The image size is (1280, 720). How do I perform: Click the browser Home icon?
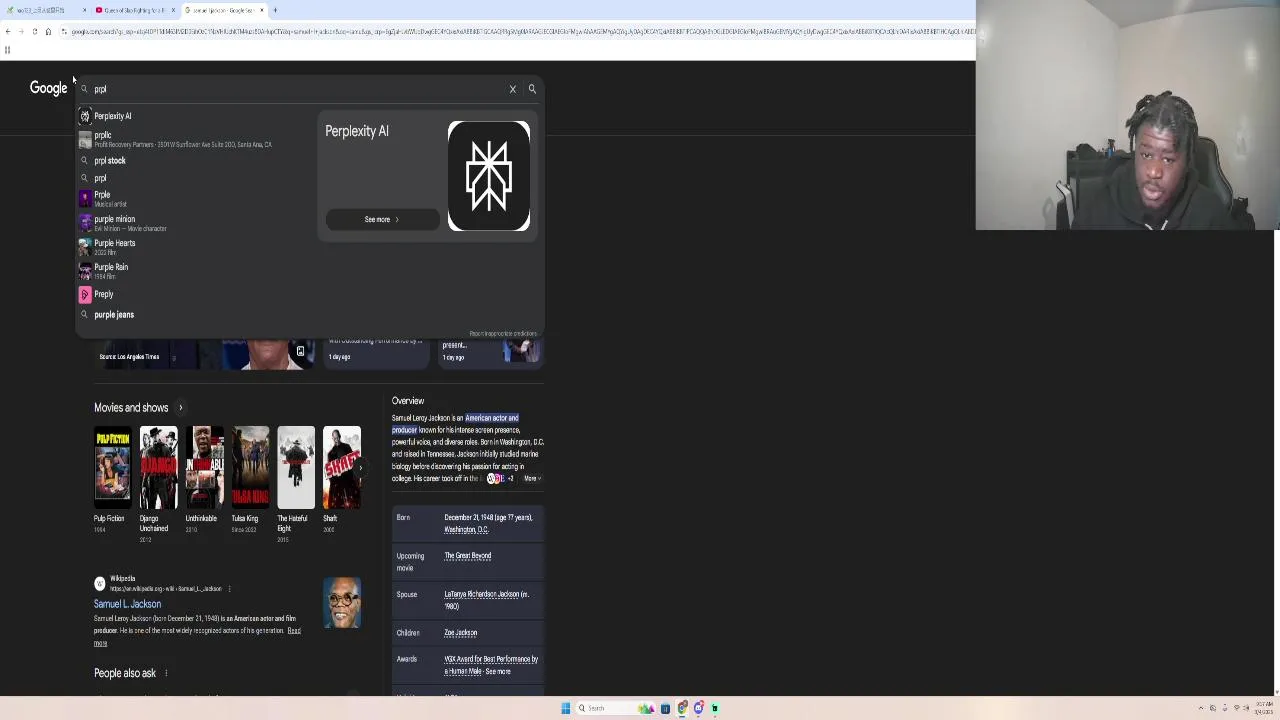[x=48, y=32]
